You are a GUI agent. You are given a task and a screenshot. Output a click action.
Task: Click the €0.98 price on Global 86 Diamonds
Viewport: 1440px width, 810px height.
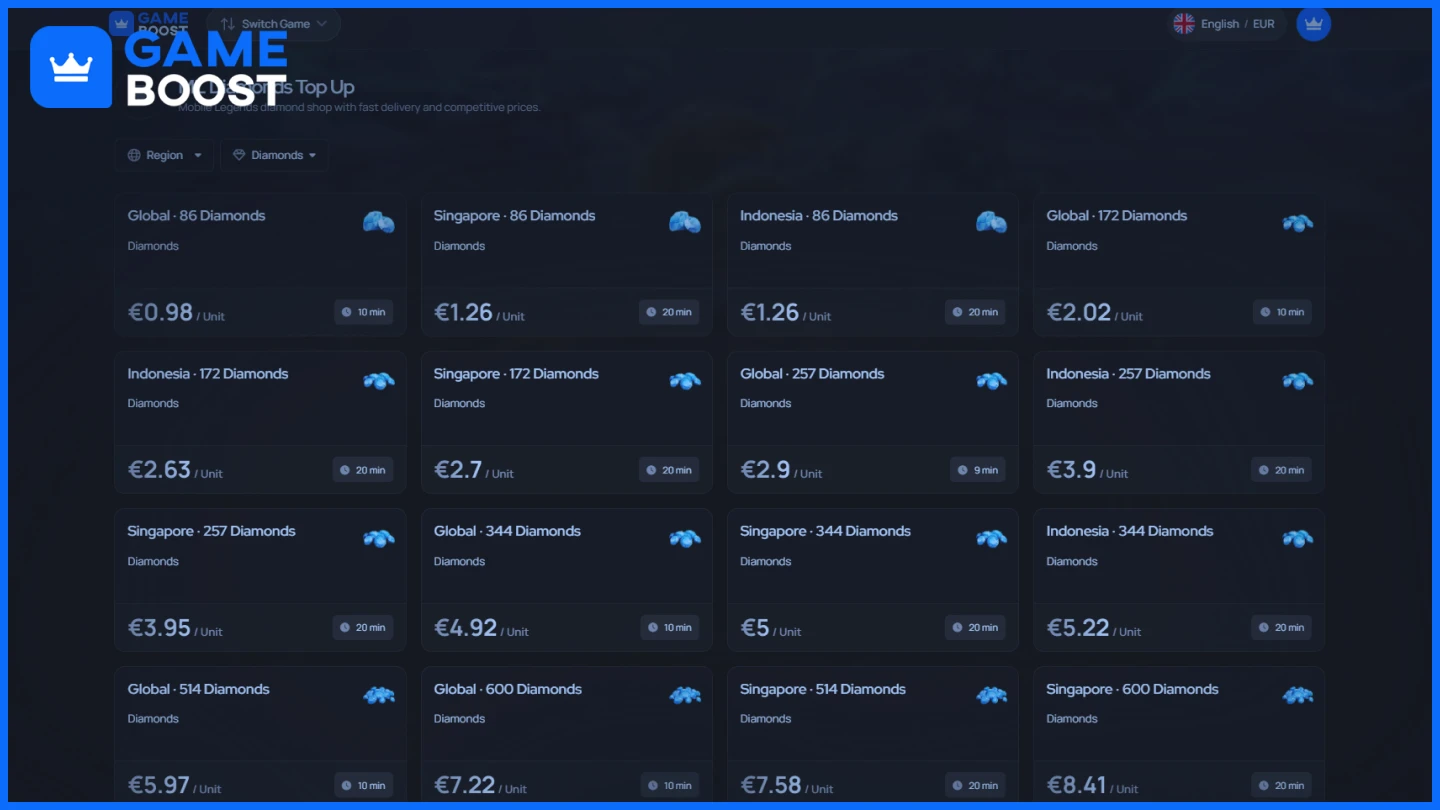pyautogui.click(x=160, y=312)
